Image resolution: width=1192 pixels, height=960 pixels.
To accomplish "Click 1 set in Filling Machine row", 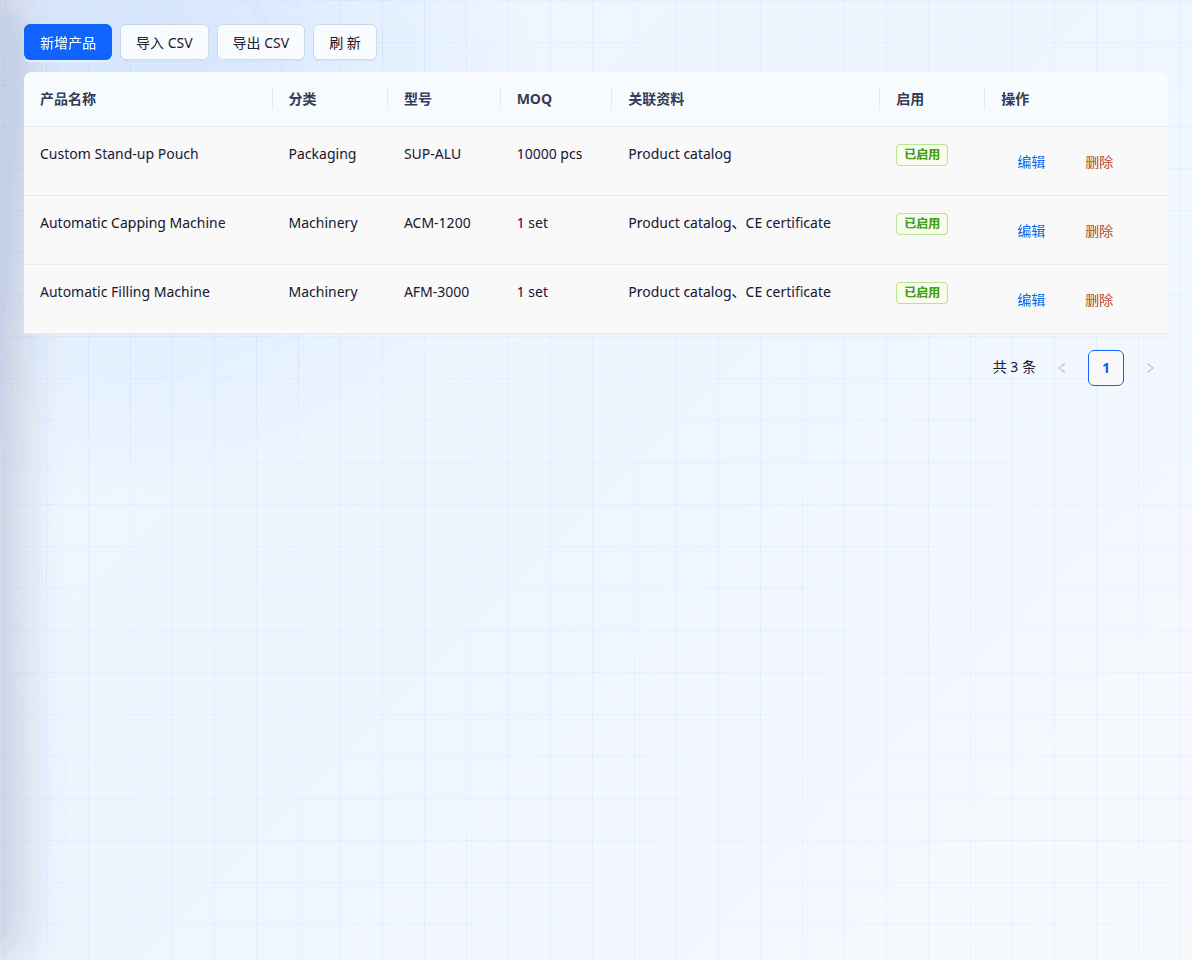I will [x=556, y=299].
